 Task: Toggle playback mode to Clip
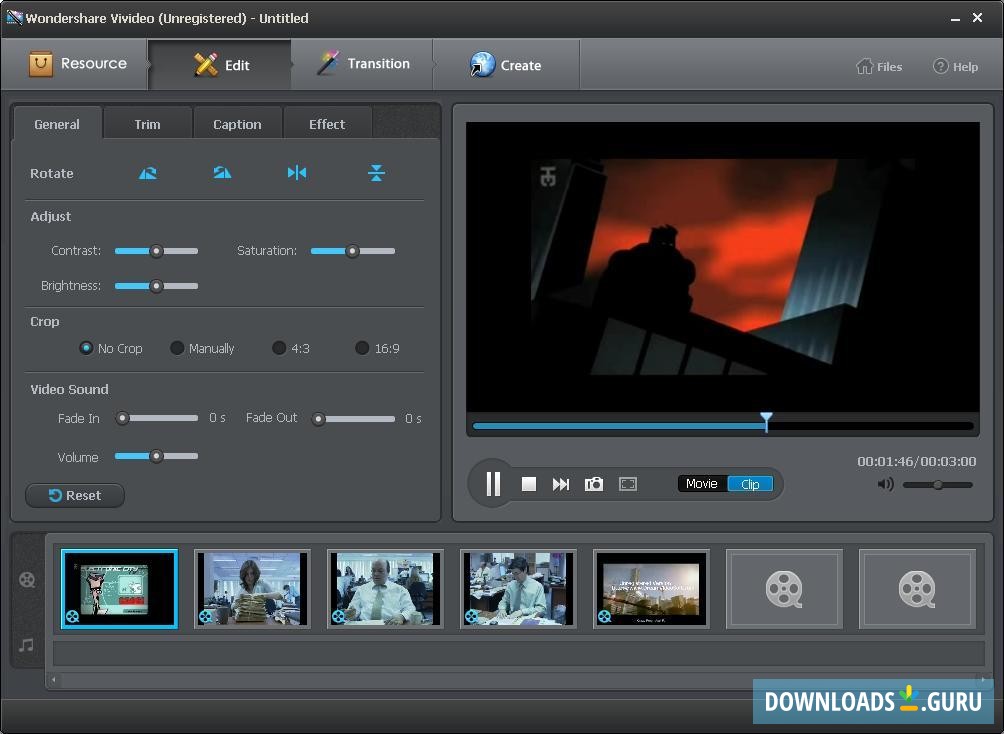750,483
